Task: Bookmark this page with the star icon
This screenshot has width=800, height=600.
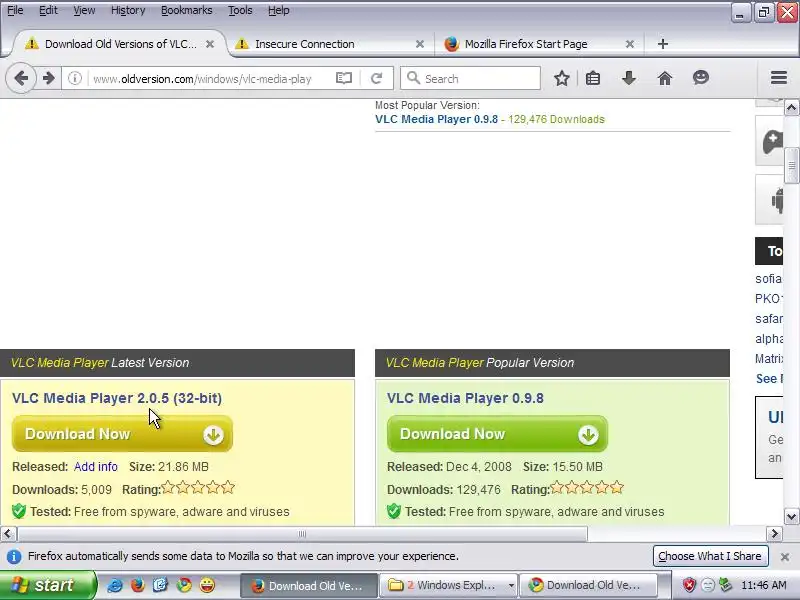Action: (562, 78)
